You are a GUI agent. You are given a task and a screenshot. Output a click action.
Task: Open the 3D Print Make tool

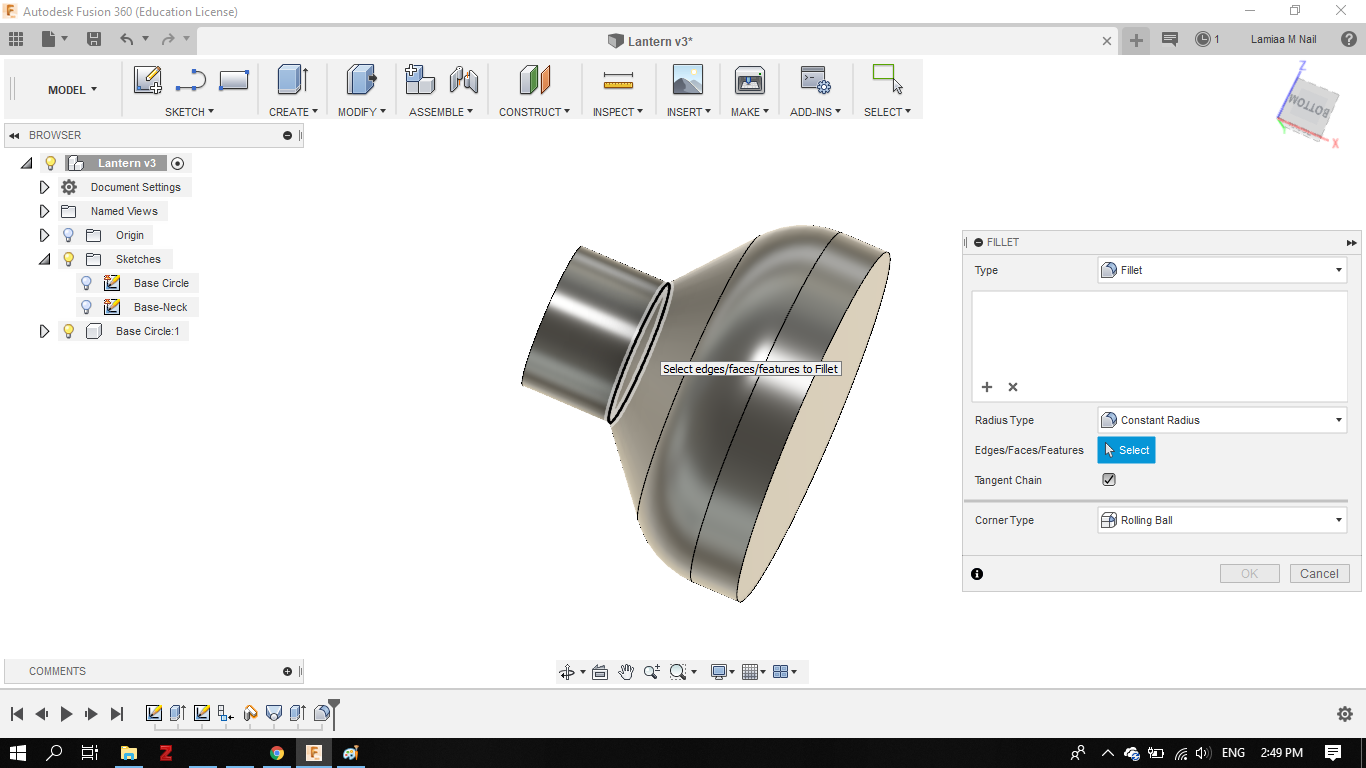click(750, 80)
